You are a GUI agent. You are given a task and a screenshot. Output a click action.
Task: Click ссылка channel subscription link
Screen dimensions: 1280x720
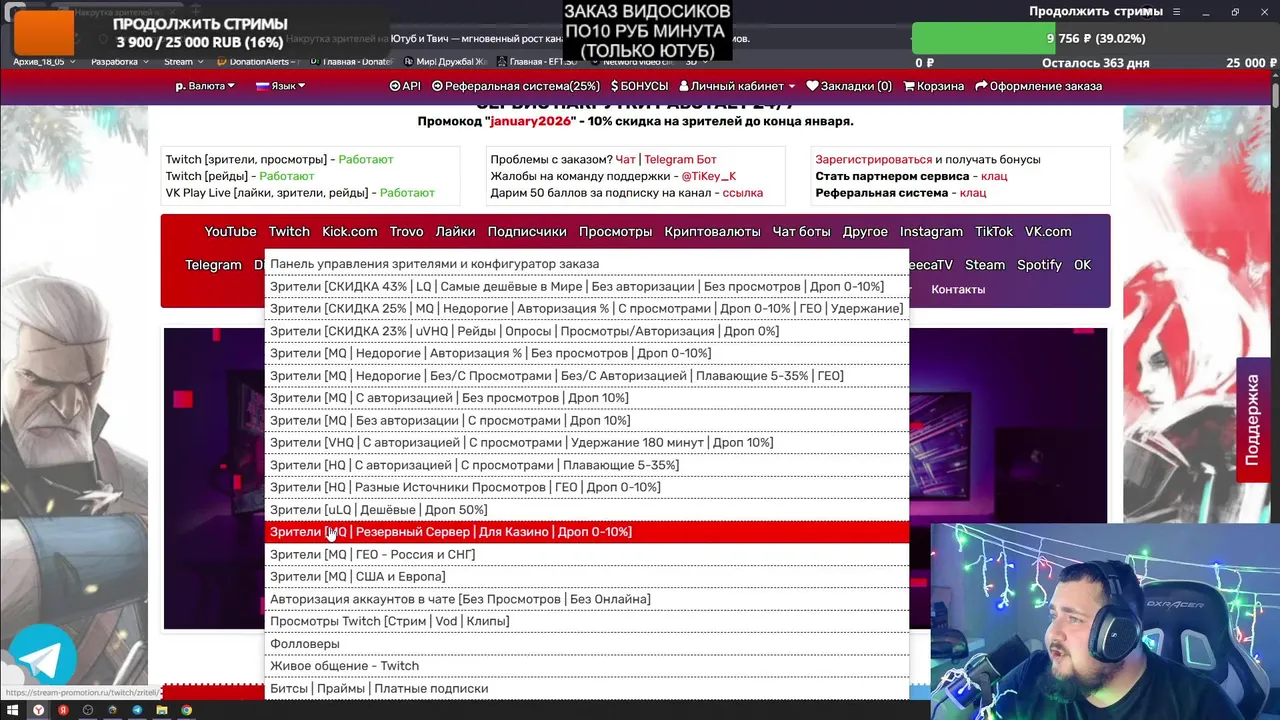point(742,193)
